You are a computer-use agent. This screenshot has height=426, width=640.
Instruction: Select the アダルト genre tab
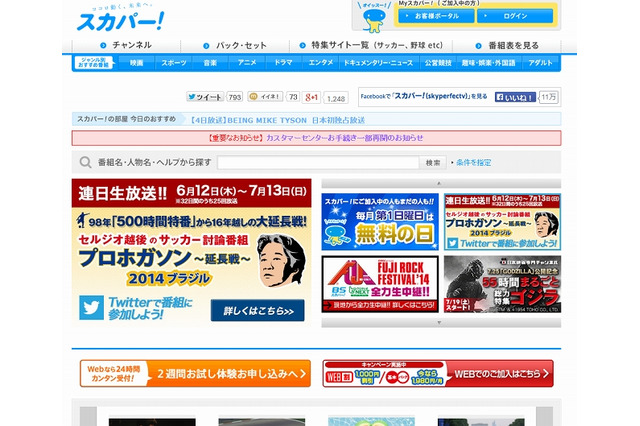[x=540, y=63]
